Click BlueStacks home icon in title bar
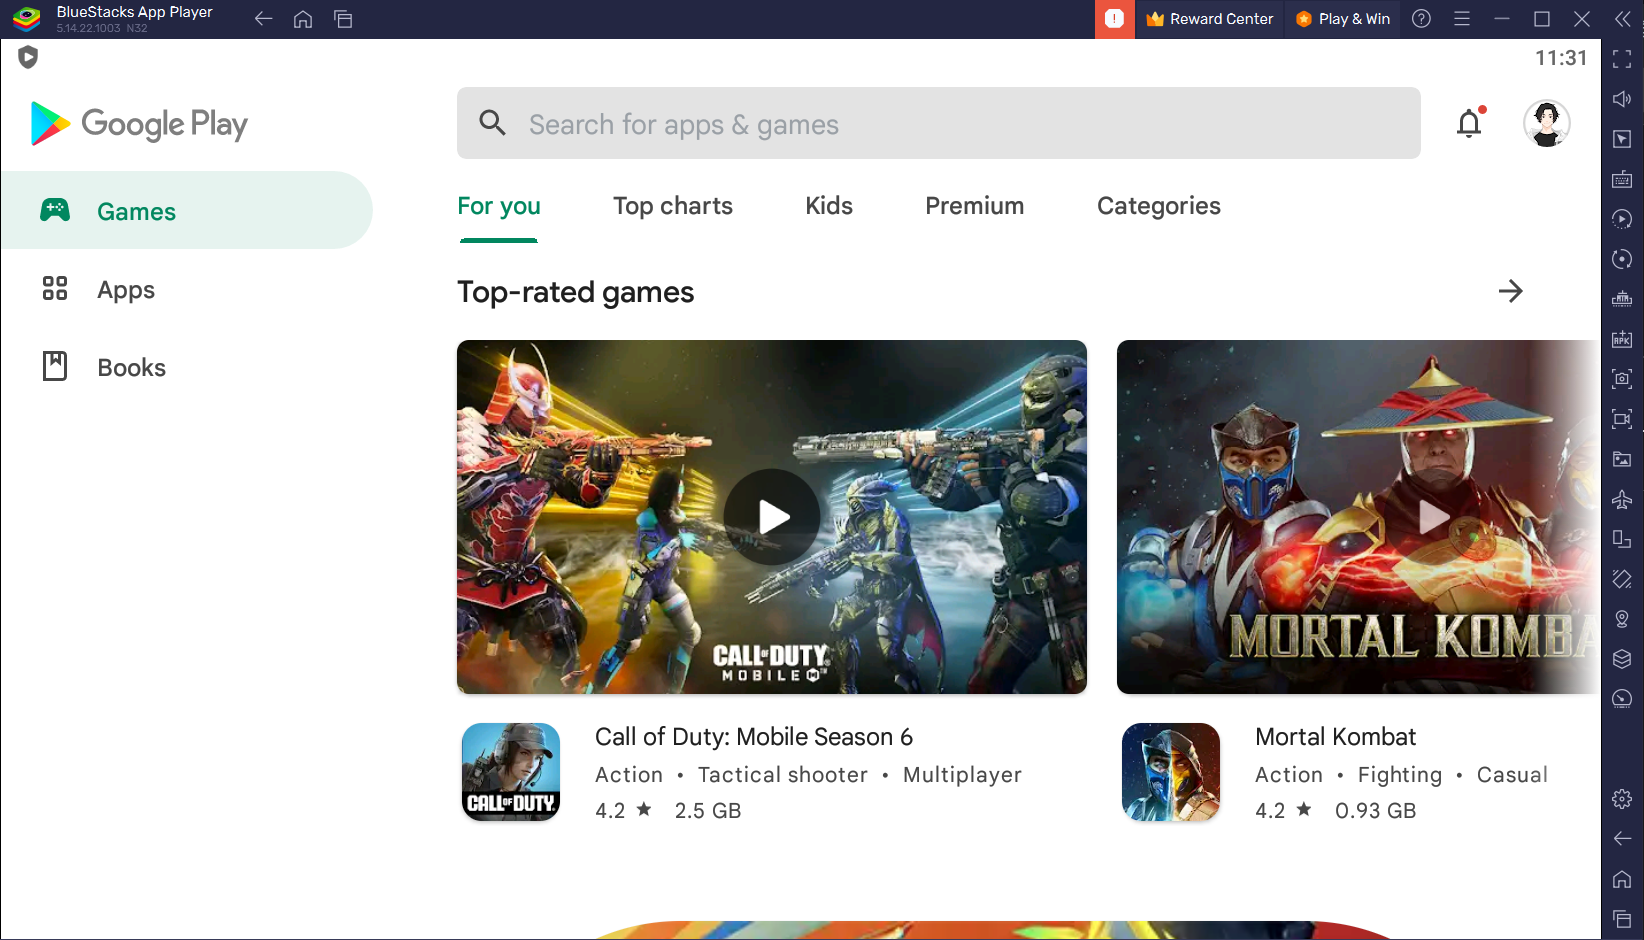Viewport: 1644px width, 940px height. 303,19
